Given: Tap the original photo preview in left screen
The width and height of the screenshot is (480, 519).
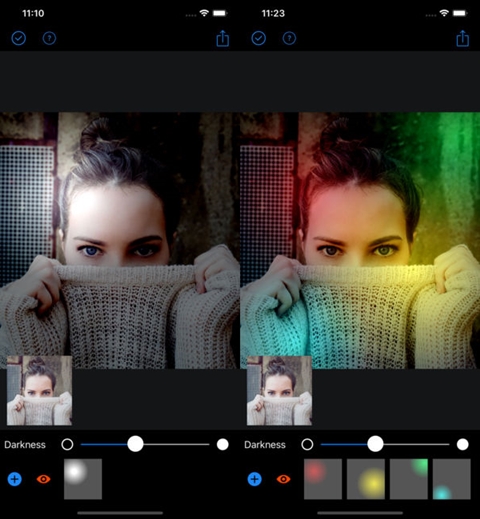Looking at the screenshot, I should (39, 390).
